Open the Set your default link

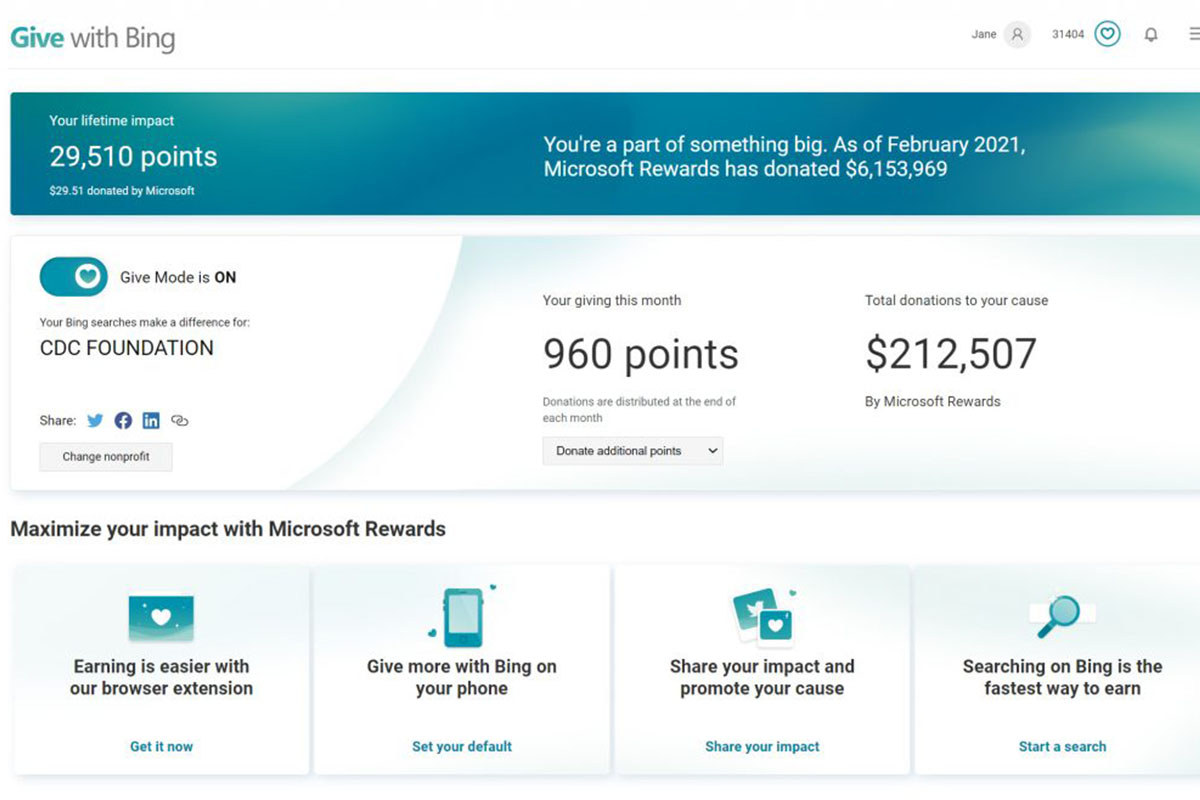tap(462, 746)
